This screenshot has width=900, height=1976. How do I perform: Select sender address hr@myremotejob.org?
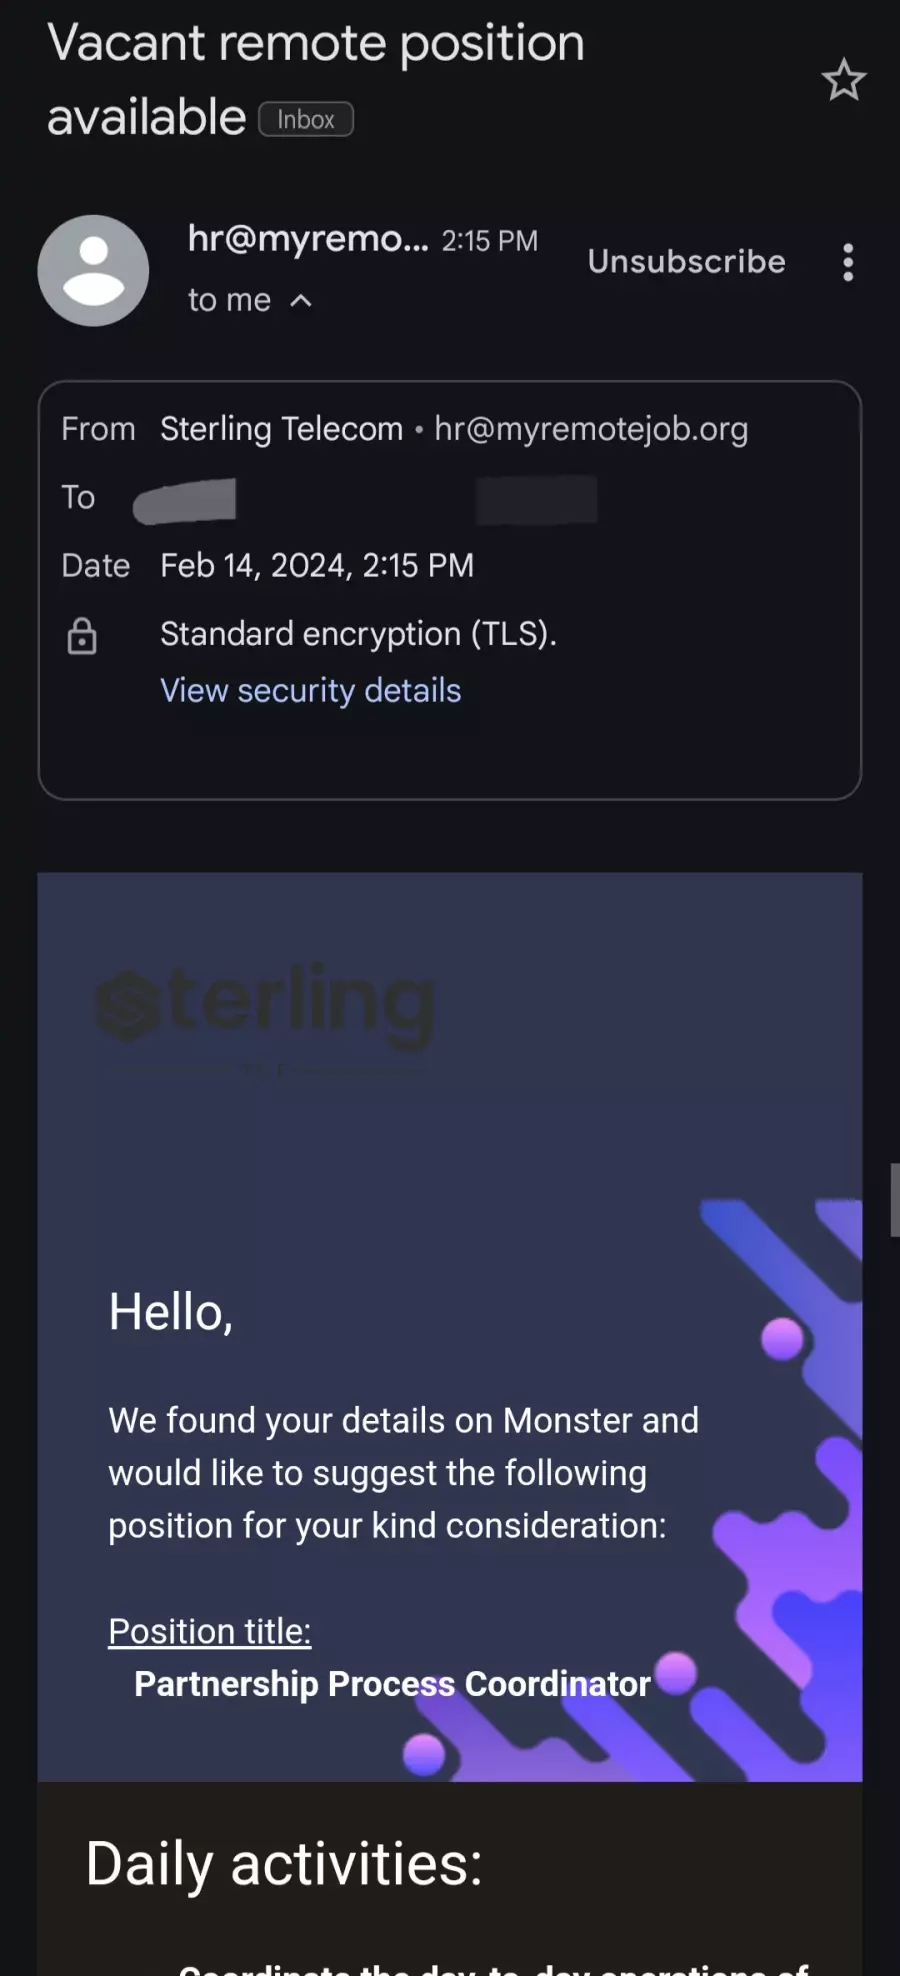(x=591, y=429)
